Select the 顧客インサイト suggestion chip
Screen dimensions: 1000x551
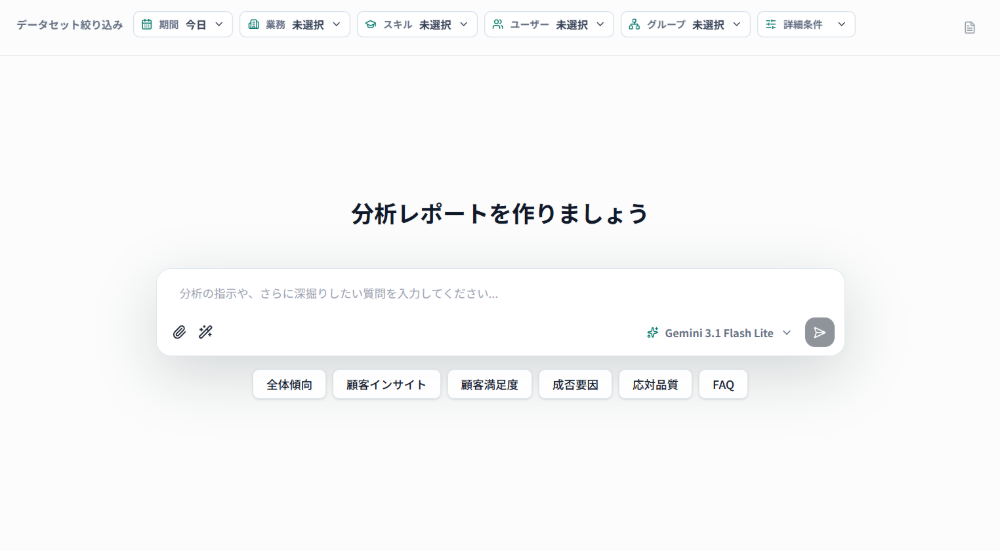pyautogui.click(x=386, y=385)
